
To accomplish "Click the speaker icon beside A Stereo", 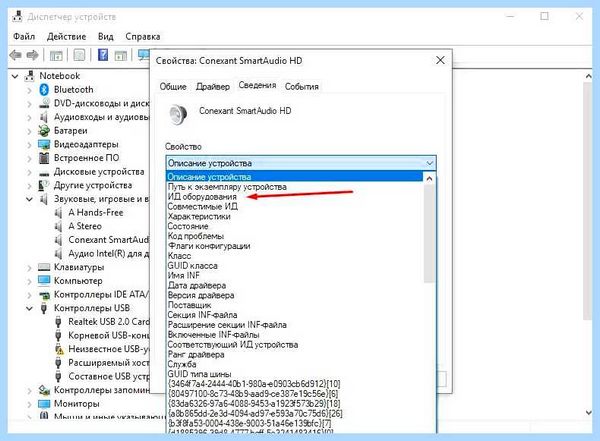I will [59, 226].
